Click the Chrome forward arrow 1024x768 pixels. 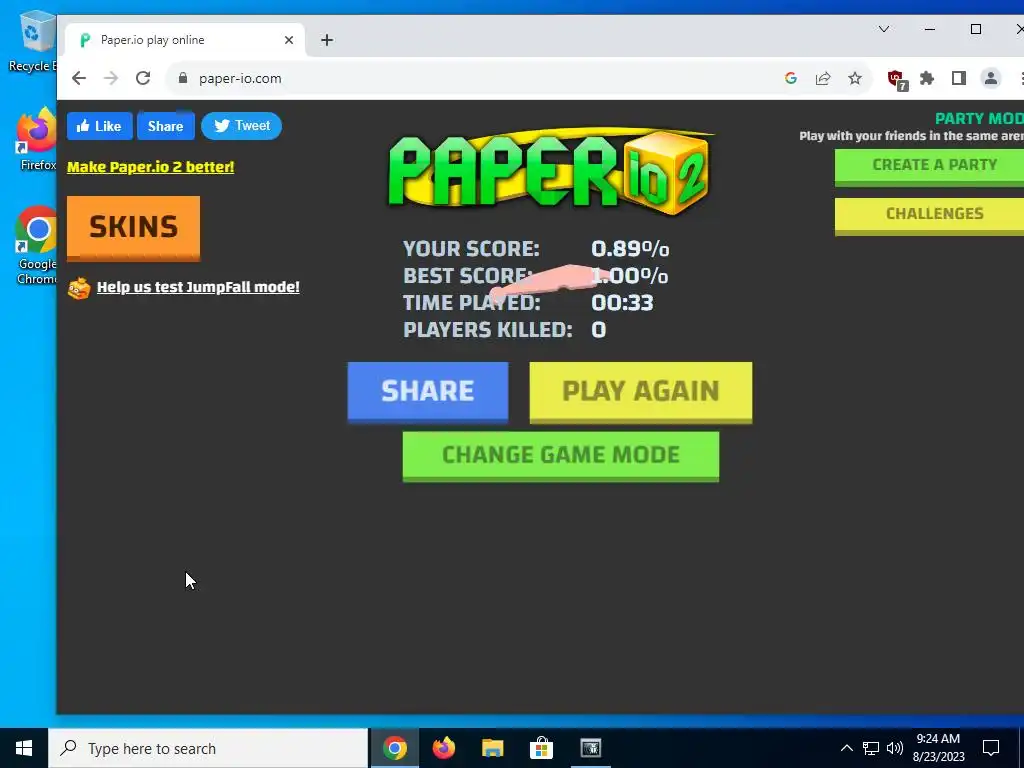111,78
